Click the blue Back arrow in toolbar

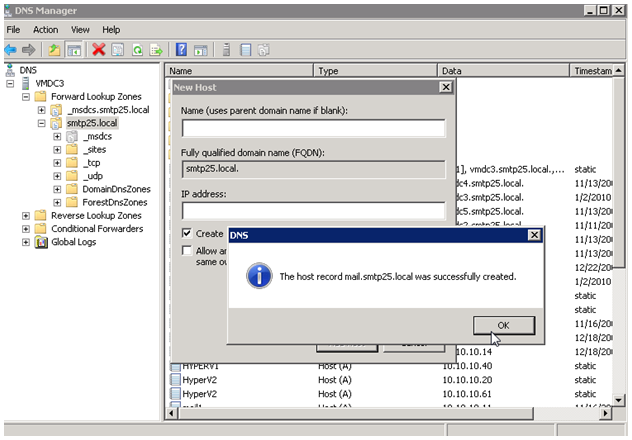pyautogui.click(x=10, y=50)
